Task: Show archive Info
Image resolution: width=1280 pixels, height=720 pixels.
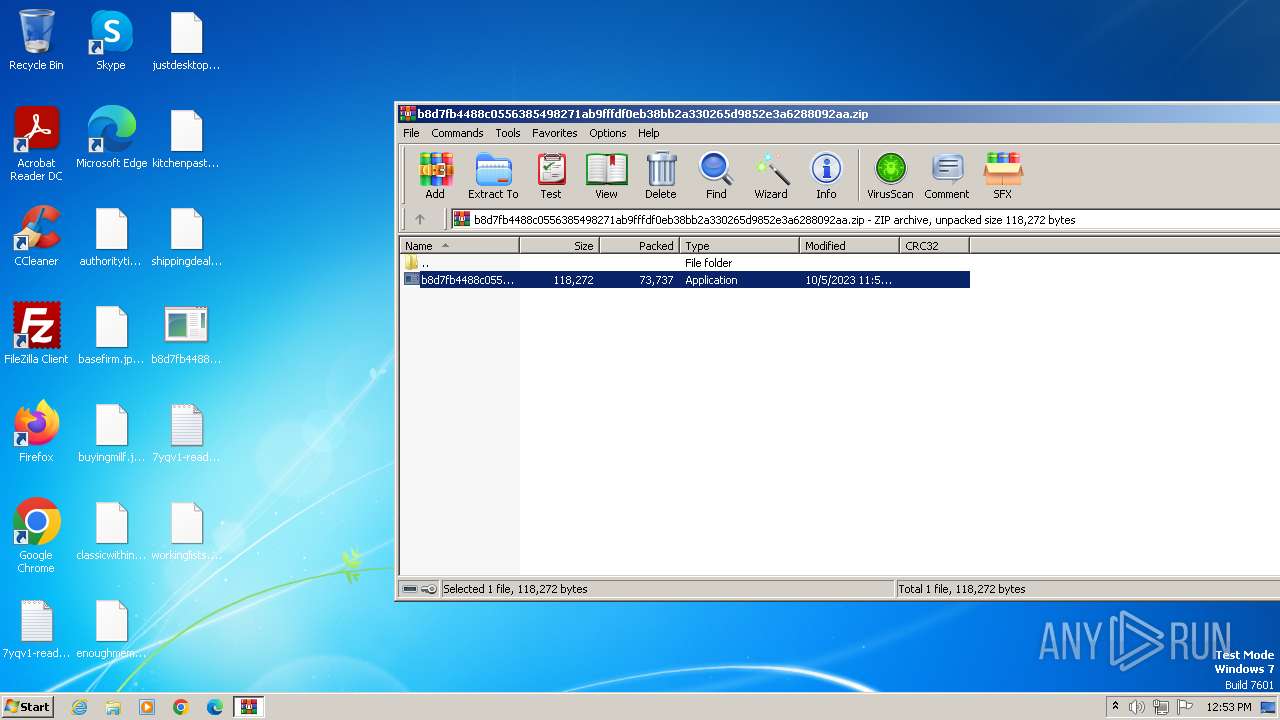Action: (826, 176)
